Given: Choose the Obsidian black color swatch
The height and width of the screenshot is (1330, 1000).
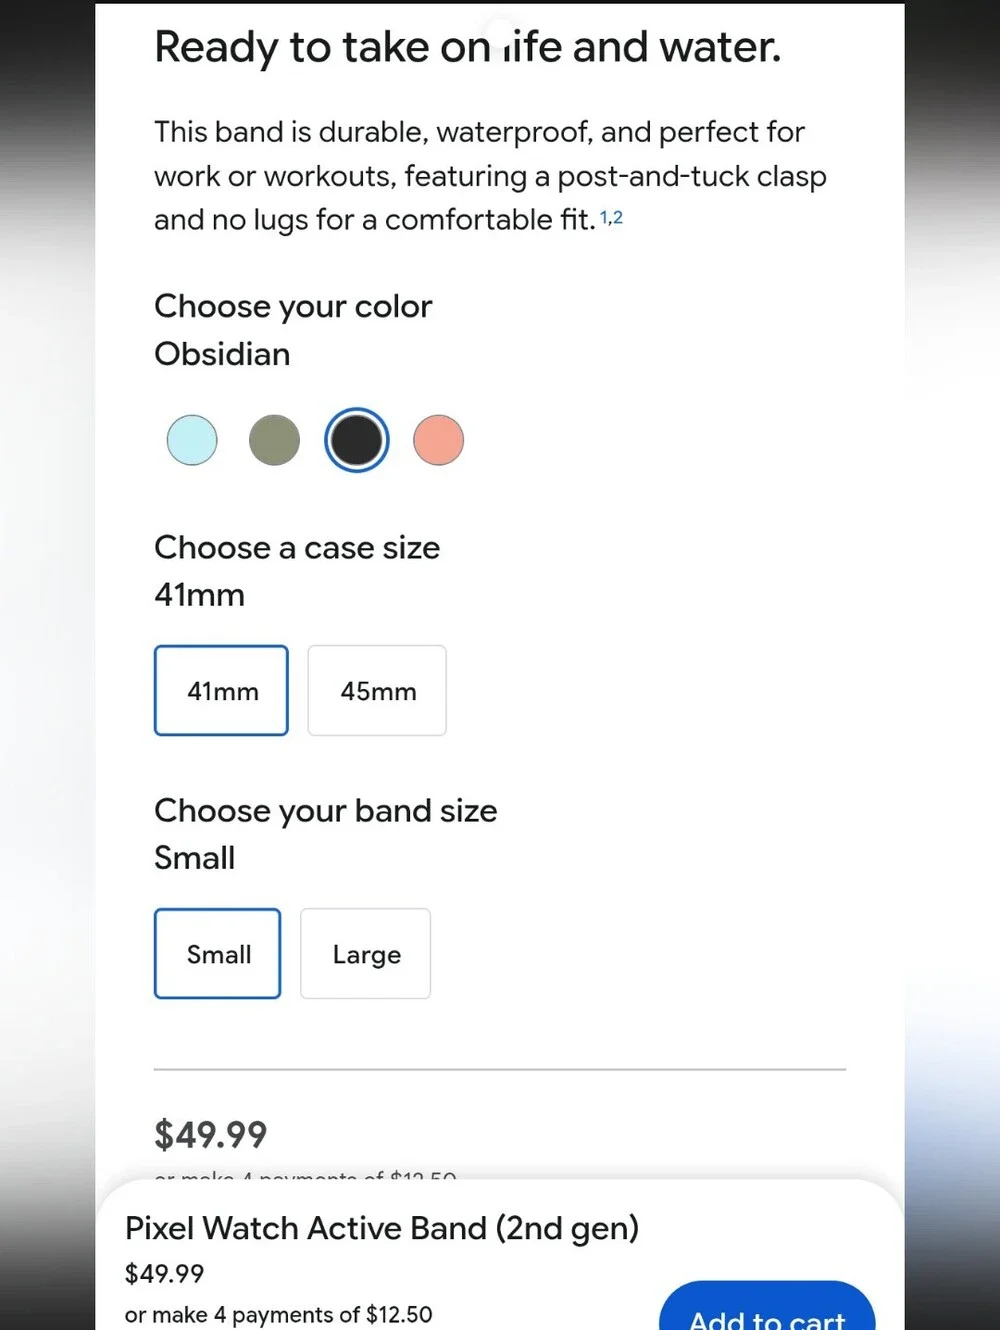Looking at the screenshot, I should (x=357, y=440).
